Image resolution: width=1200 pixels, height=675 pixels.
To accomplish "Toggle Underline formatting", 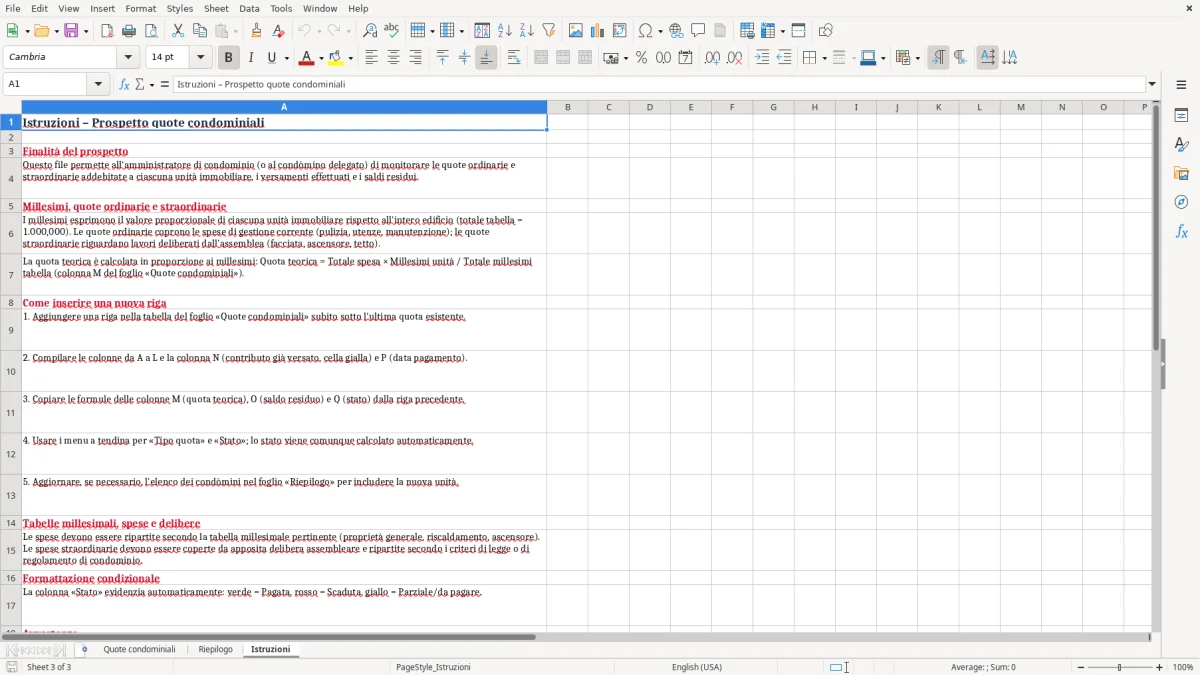I will tap(272, 58).
